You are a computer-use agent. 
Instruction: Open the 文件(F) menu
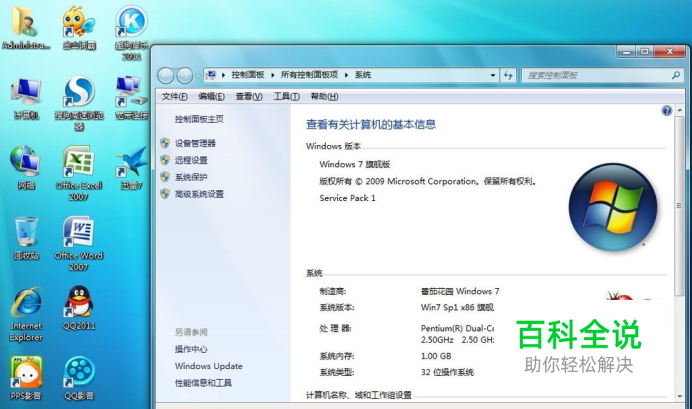point(175,97)
